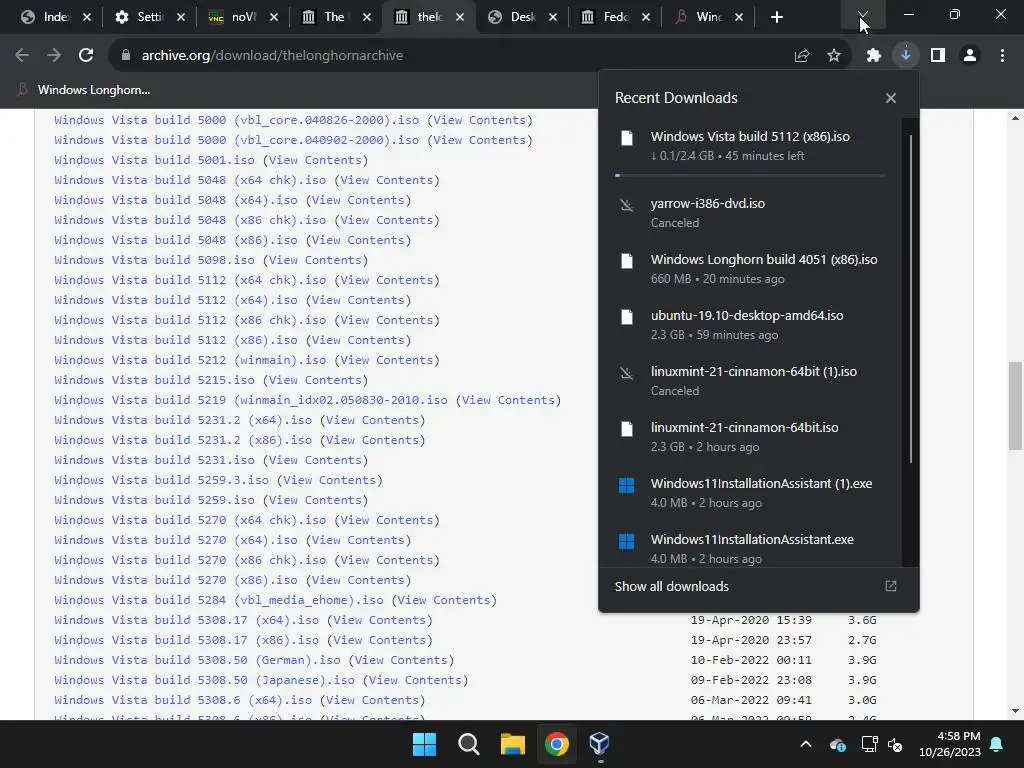
Task: Reload the archive.org page
Action: [x=86, y=56]
